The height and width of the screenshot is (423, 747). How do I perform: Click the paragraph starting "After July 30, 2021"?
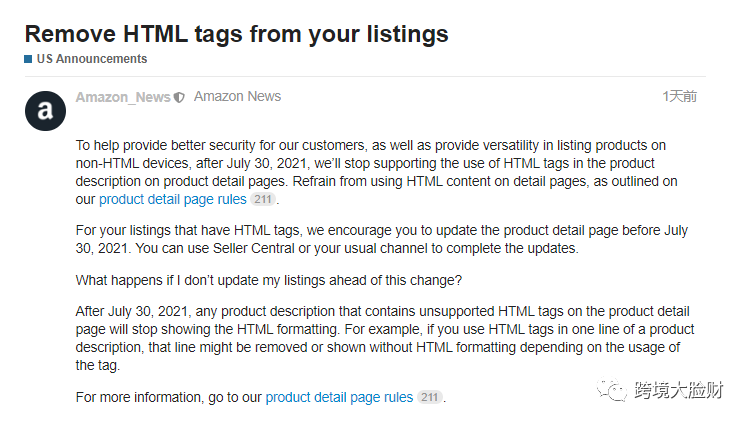380,338
